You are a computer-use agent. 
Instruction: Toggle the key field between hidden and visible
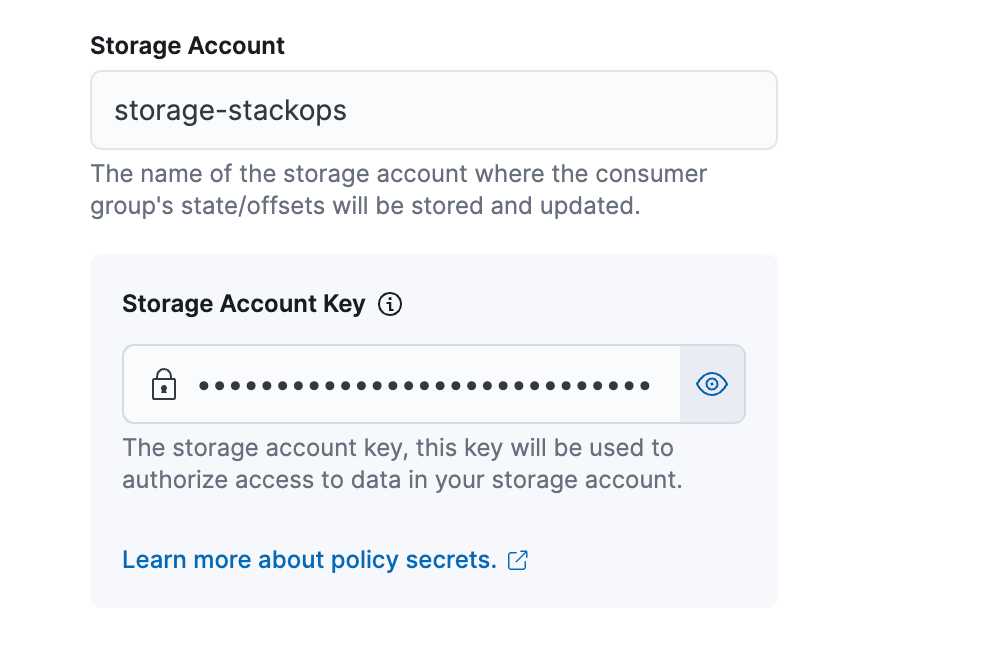coord(711,384)
